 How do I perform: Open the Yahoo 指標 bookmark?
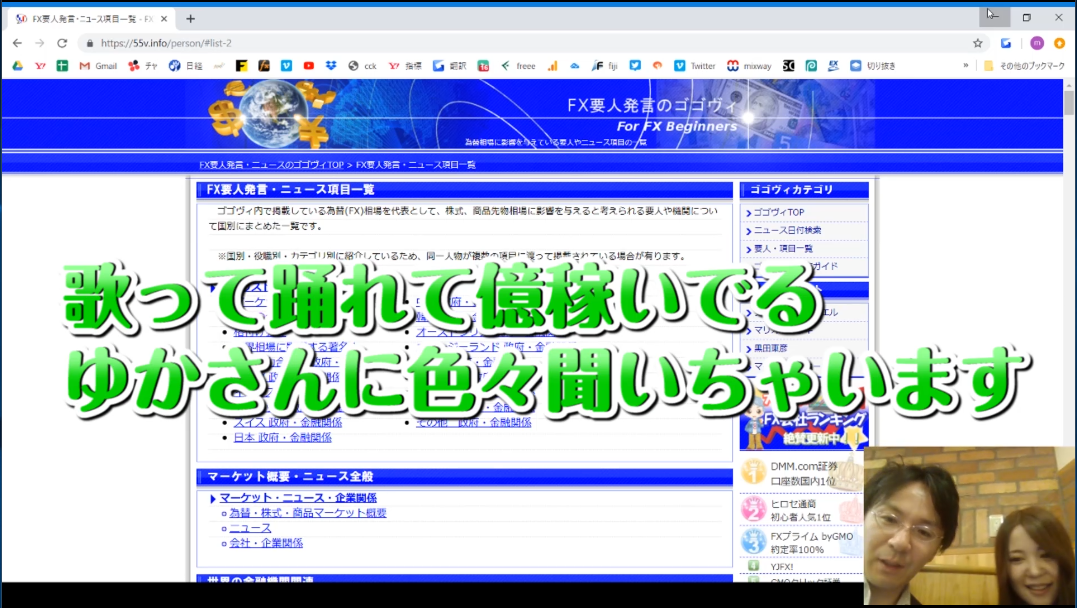pos(405,65)
